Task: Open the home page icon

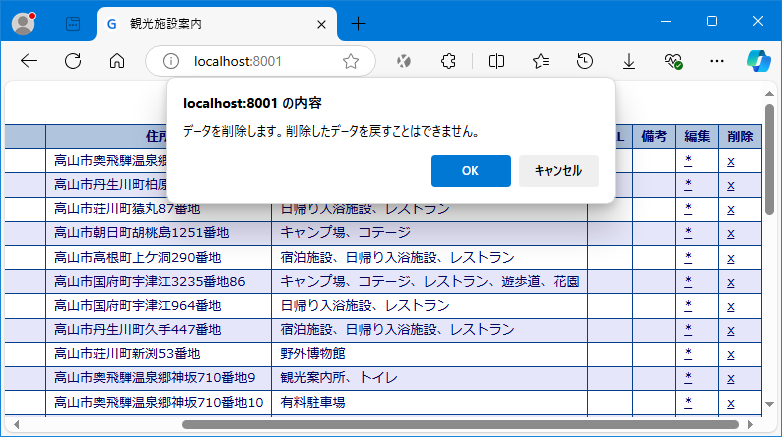Action: (x=117, y=61)
